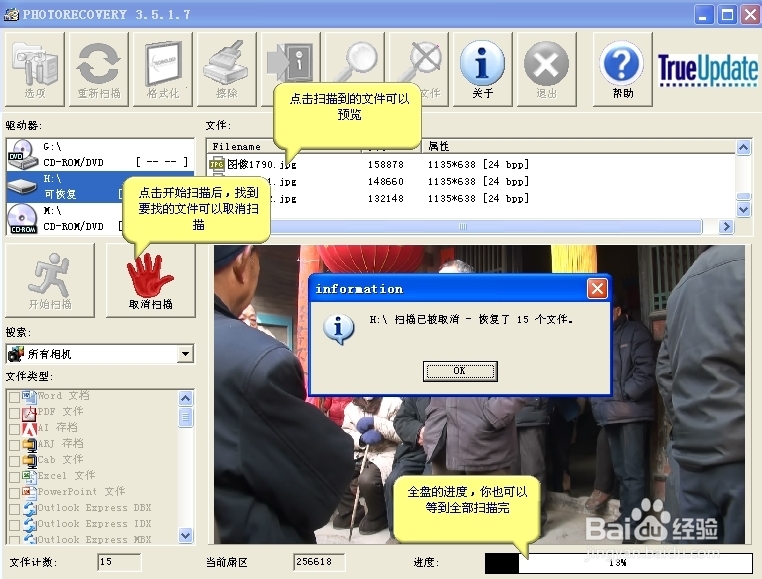
Task: Click size value 148660
Action: [386, 181]
